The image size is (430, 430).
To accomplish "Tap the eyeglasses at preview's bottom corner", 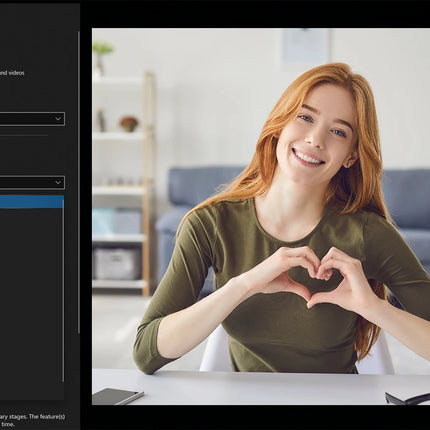I will (407, 398).
